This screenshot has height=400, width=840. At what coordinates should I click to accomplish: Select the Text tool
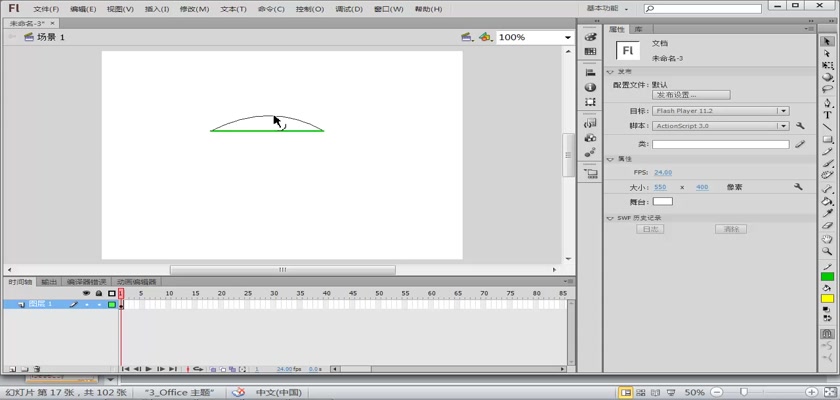point(827,115)
